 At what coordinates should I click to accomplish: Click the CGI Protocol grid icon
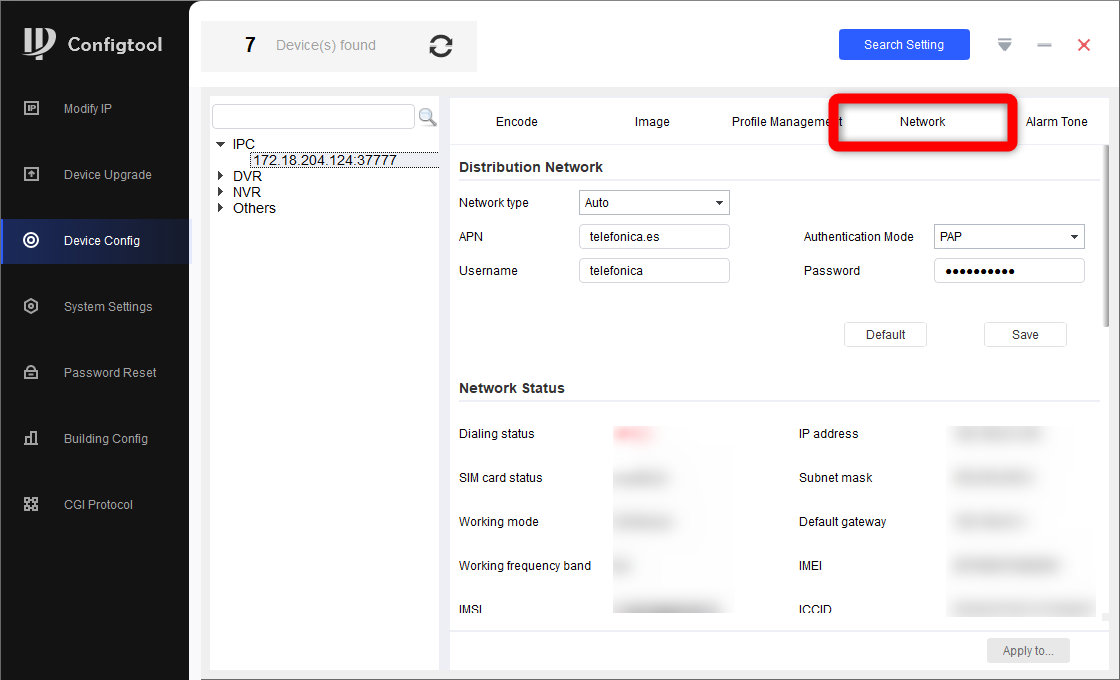click(x=31, y=504)
